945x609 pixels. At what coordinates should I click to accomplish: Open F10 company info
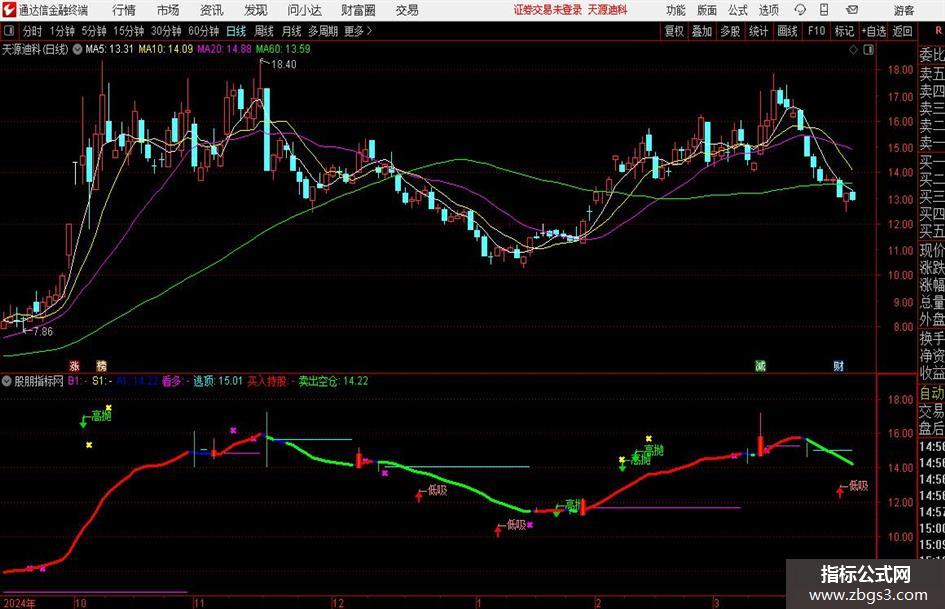point(817,31)
